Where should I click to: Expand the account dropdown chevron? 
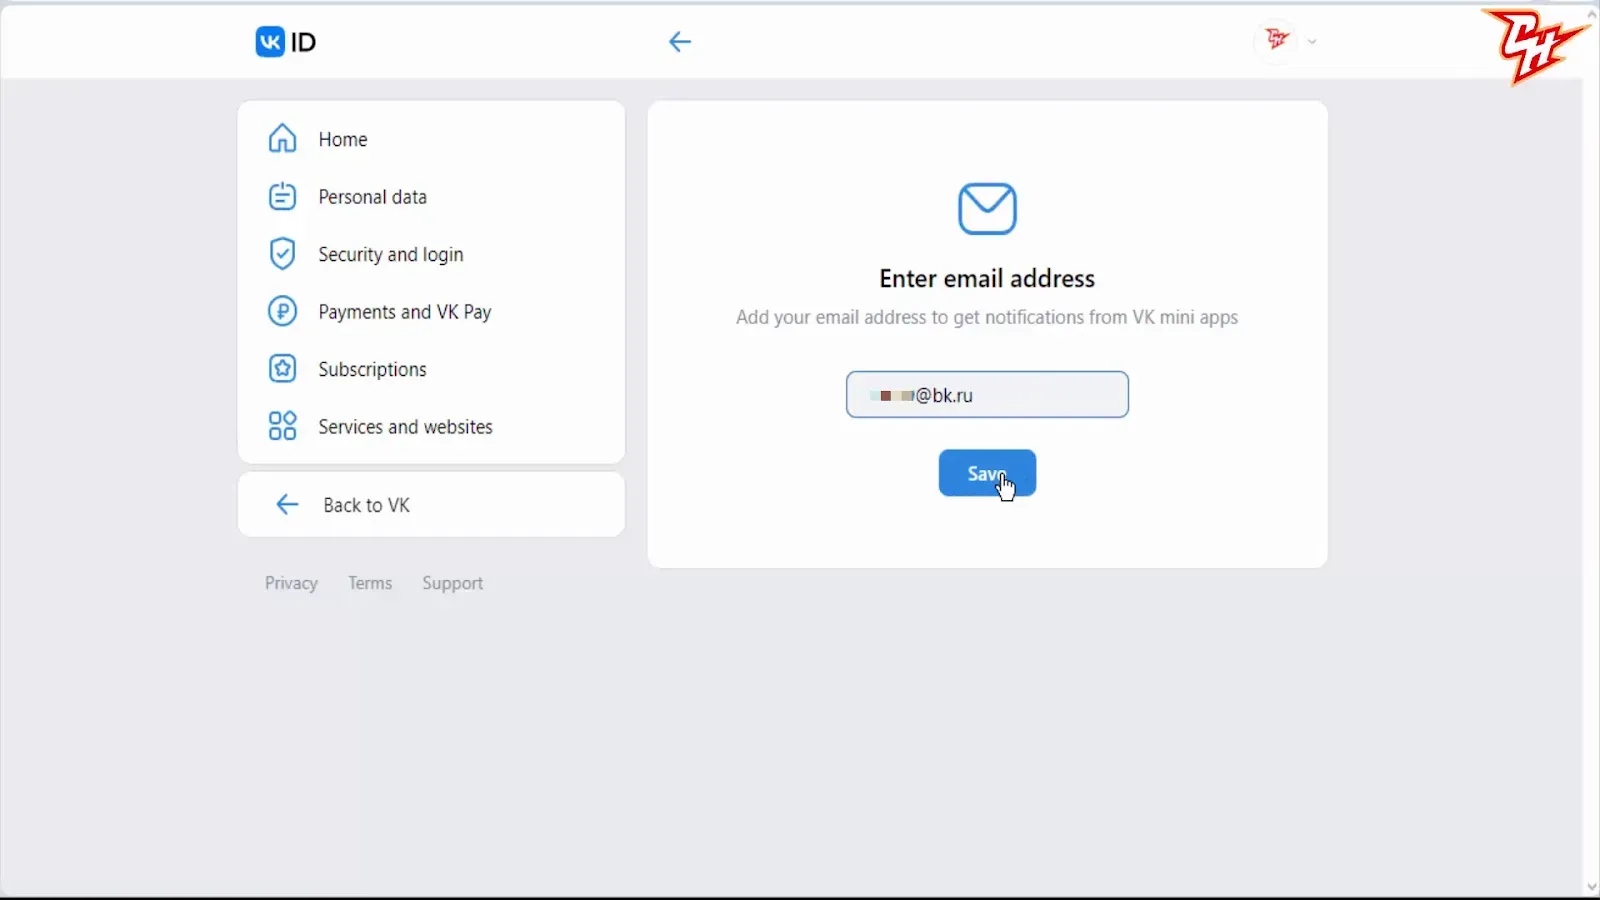tap(1312, 42)
